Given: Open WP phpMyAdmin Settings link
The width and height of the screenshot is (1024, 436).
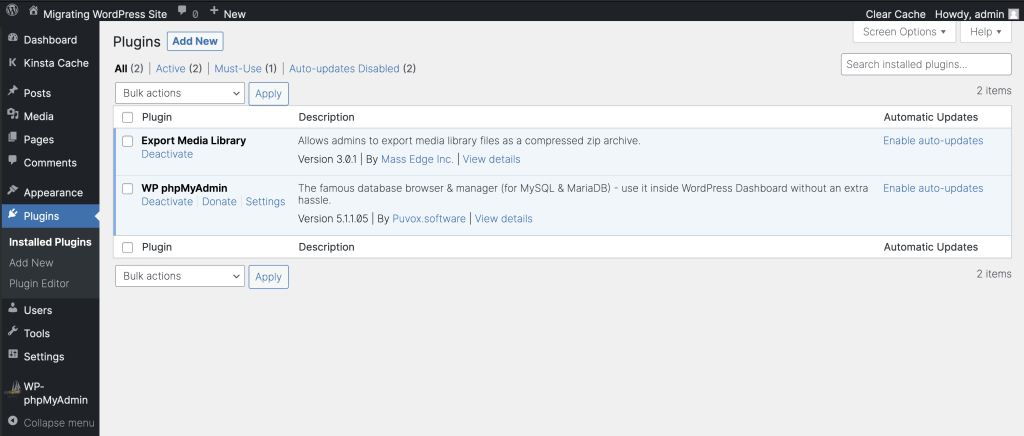Looking at the screenshot, I should coord(265,202).
